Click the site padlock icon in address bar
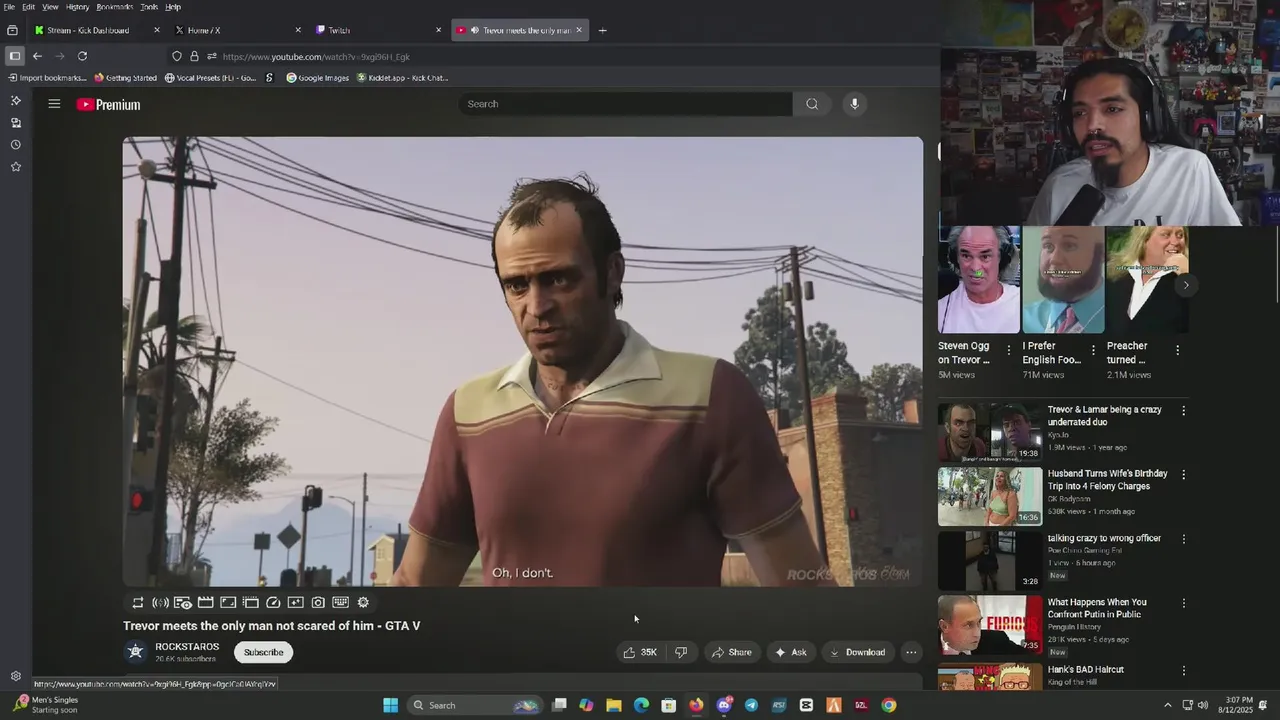The height and width of the screenshot is (720, 1280). (x=194, y=56)
